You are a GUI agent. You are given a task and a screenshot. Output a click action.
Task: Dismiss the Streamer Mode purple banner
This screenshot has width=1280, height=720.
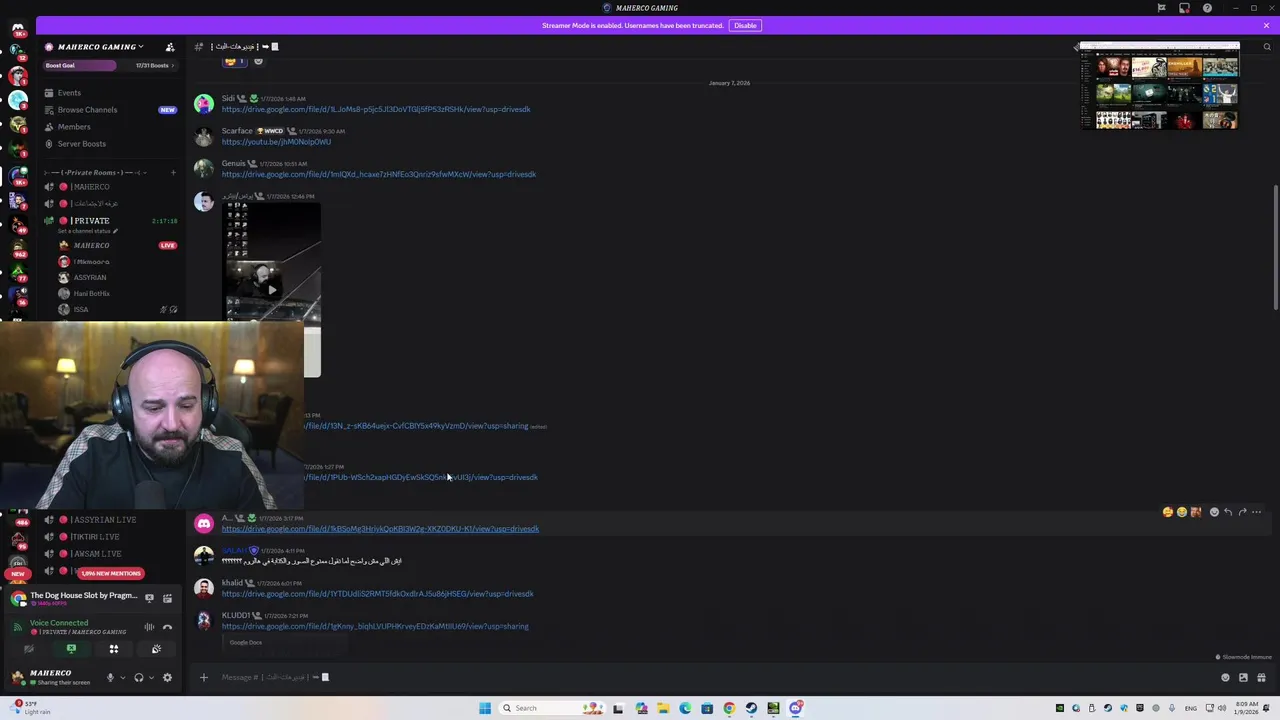point(1266,25)
